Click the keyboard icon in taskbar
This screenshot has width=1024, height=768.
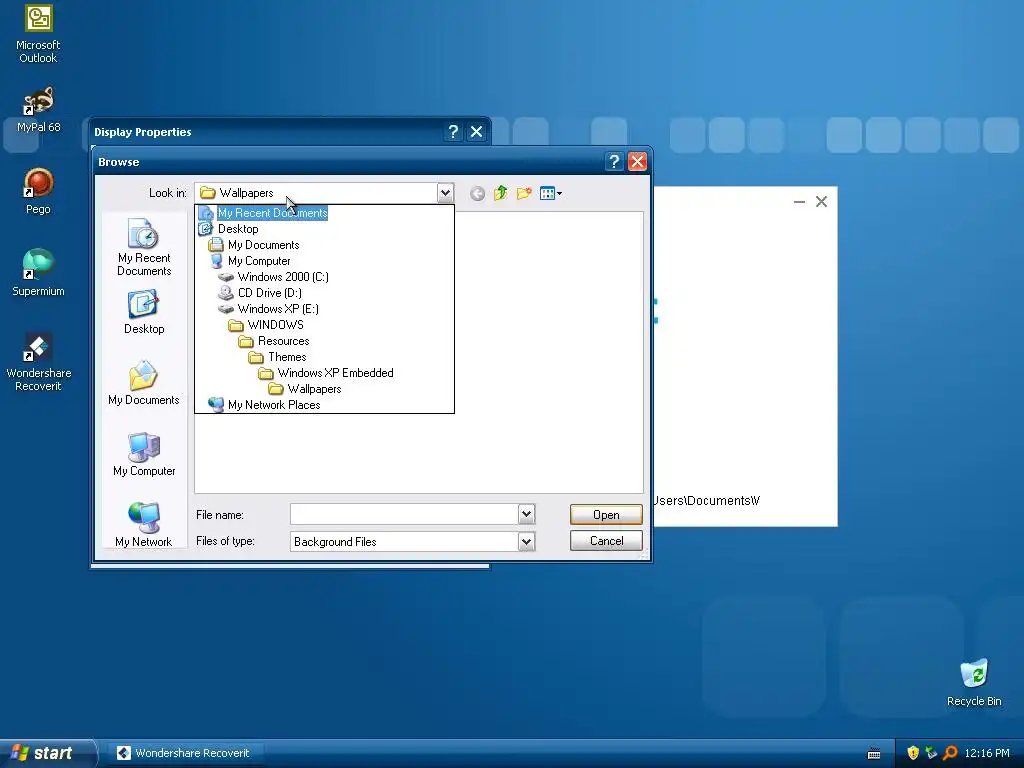[x=874, y=754]
